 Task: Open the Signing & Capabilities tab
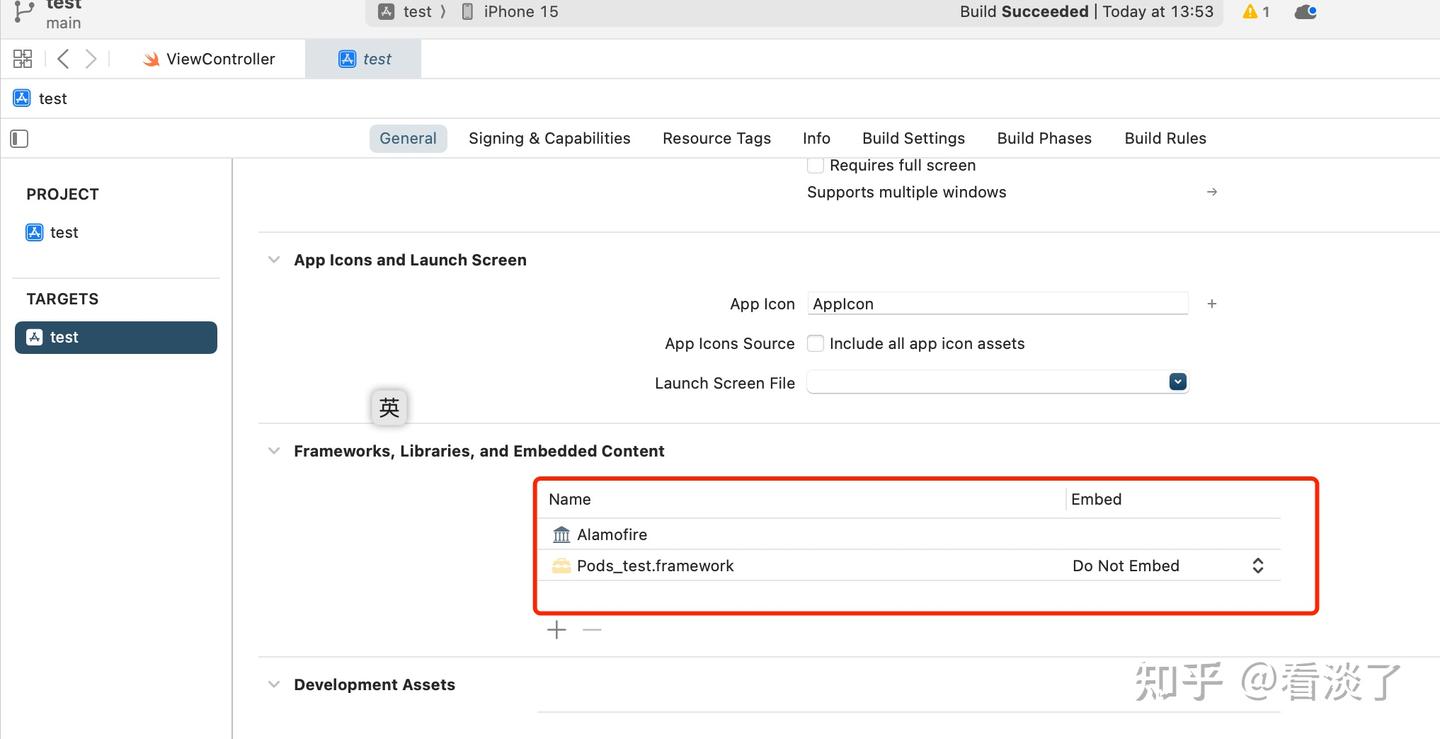[549, 138]
